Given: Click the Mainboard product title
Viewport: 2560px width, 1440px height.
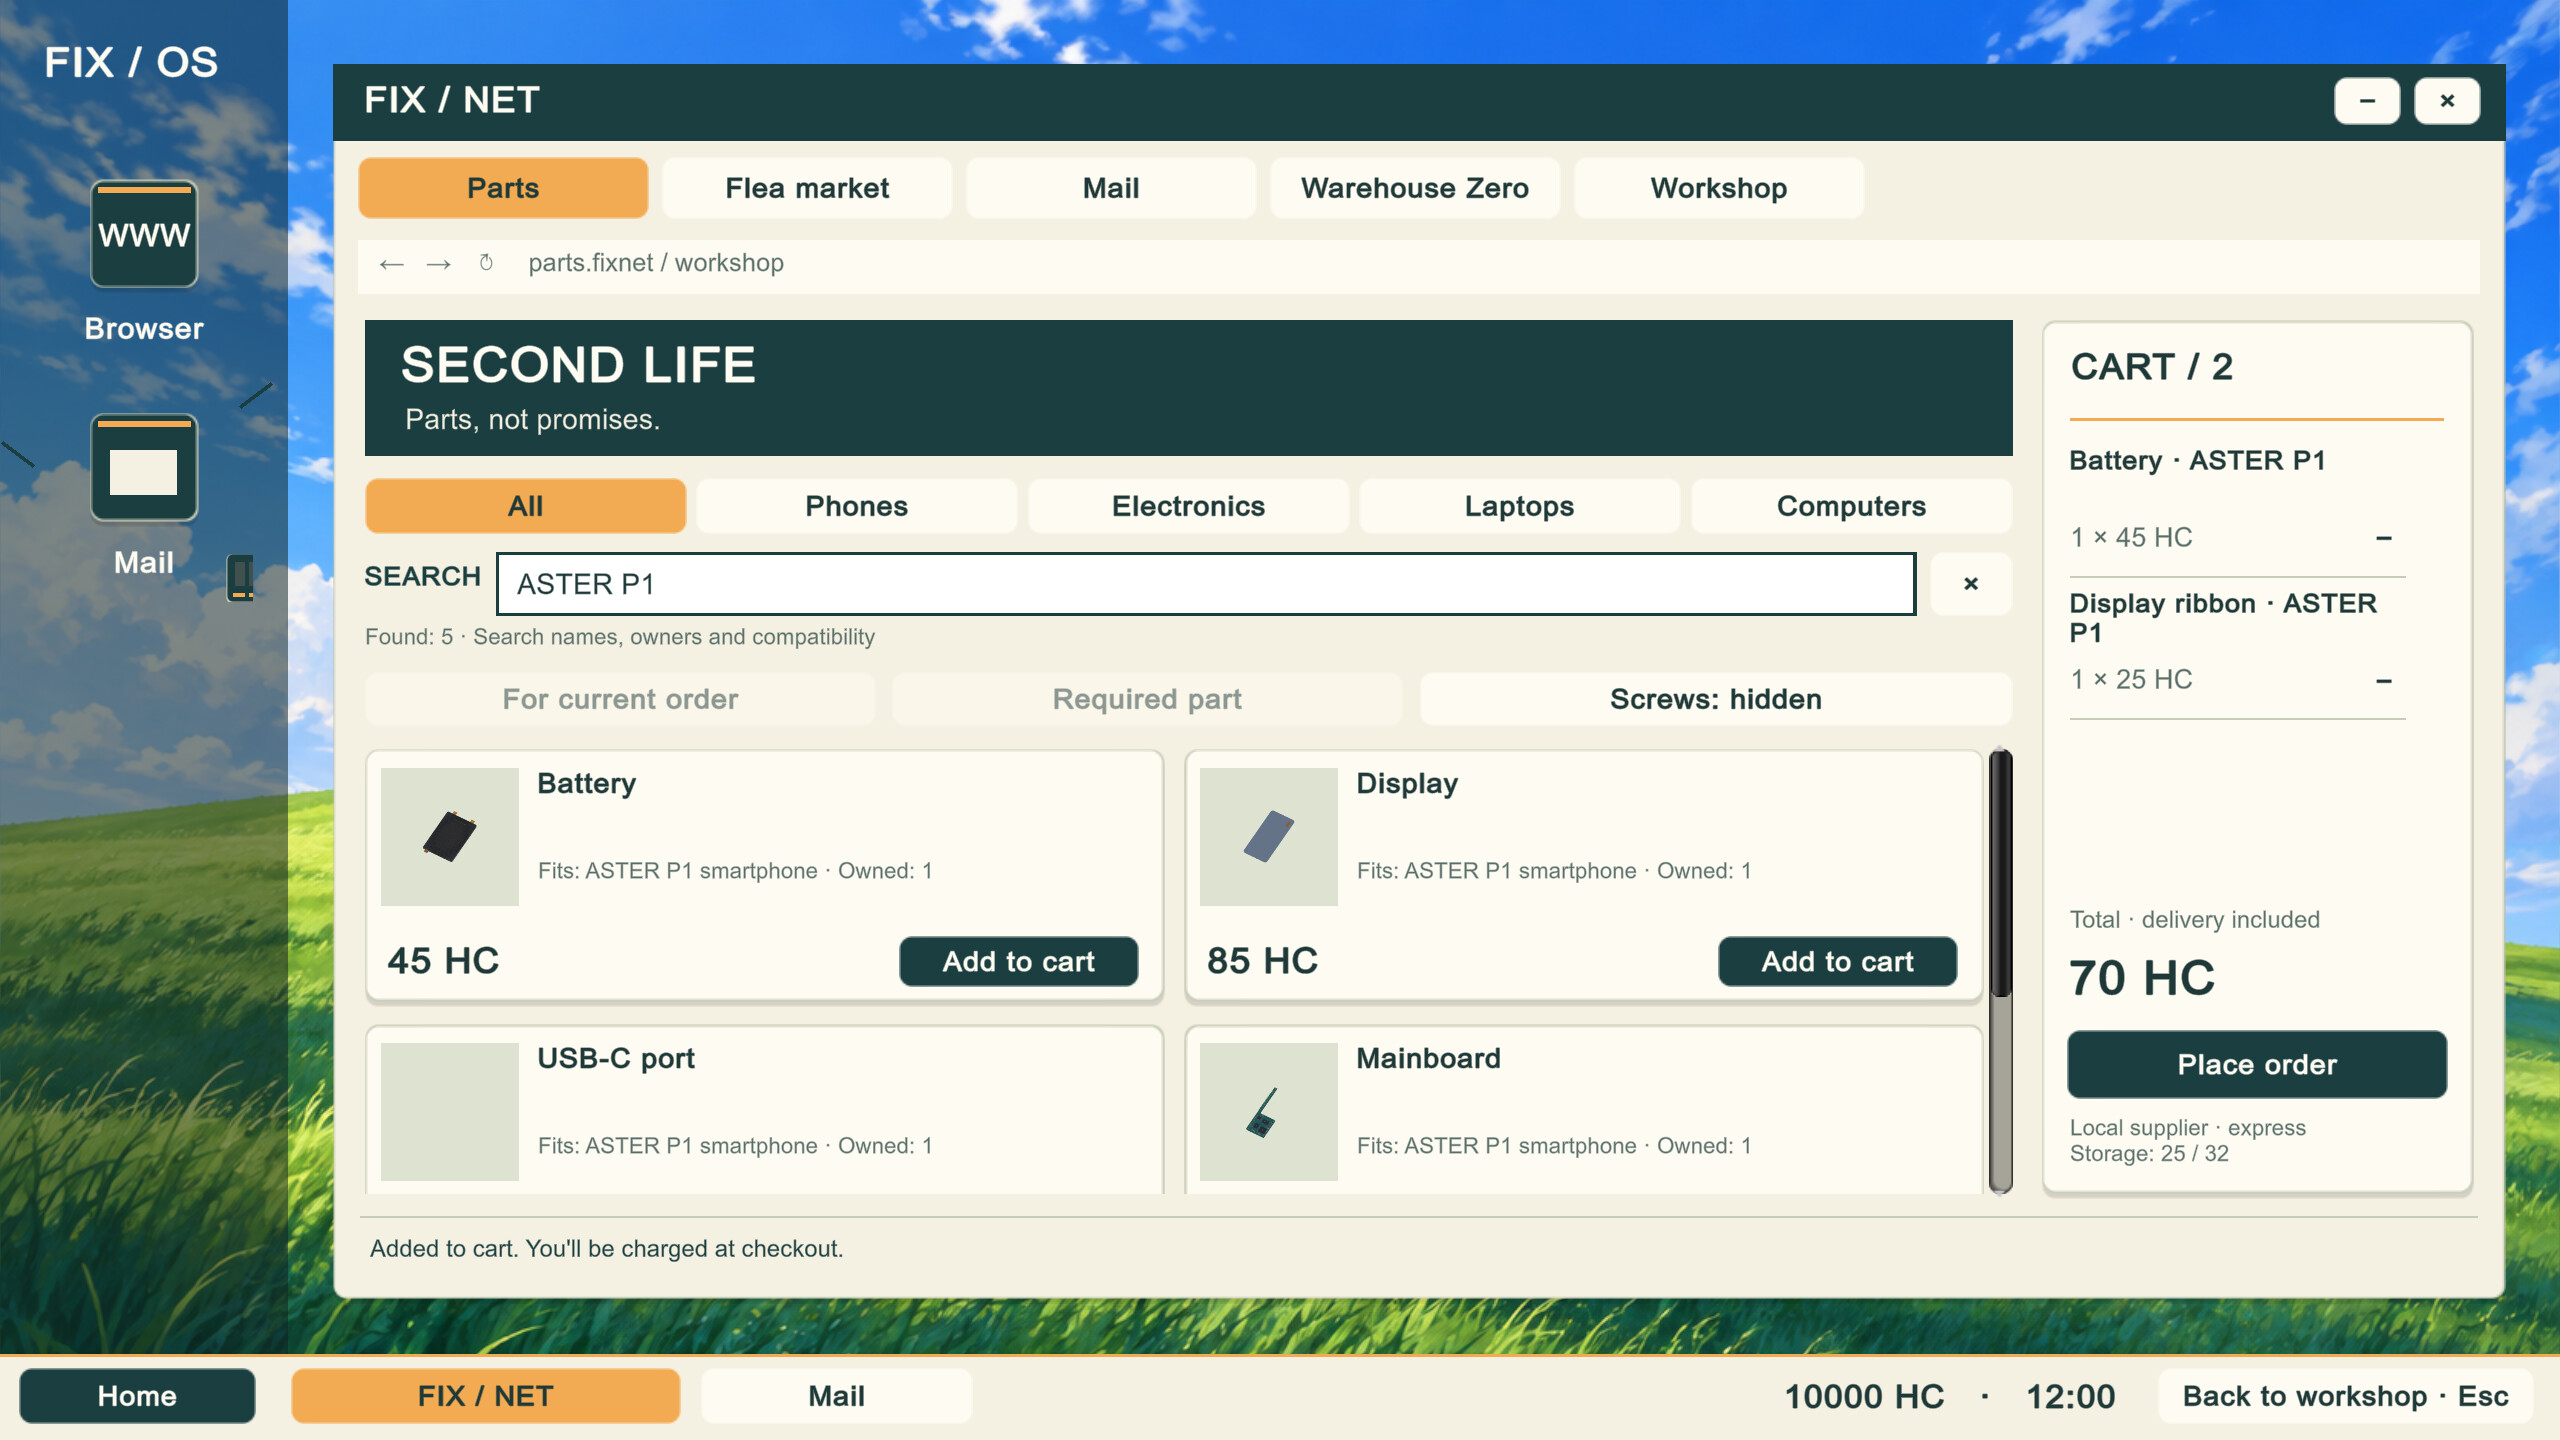Looking at the screenshot, I should [1428, 1058].
